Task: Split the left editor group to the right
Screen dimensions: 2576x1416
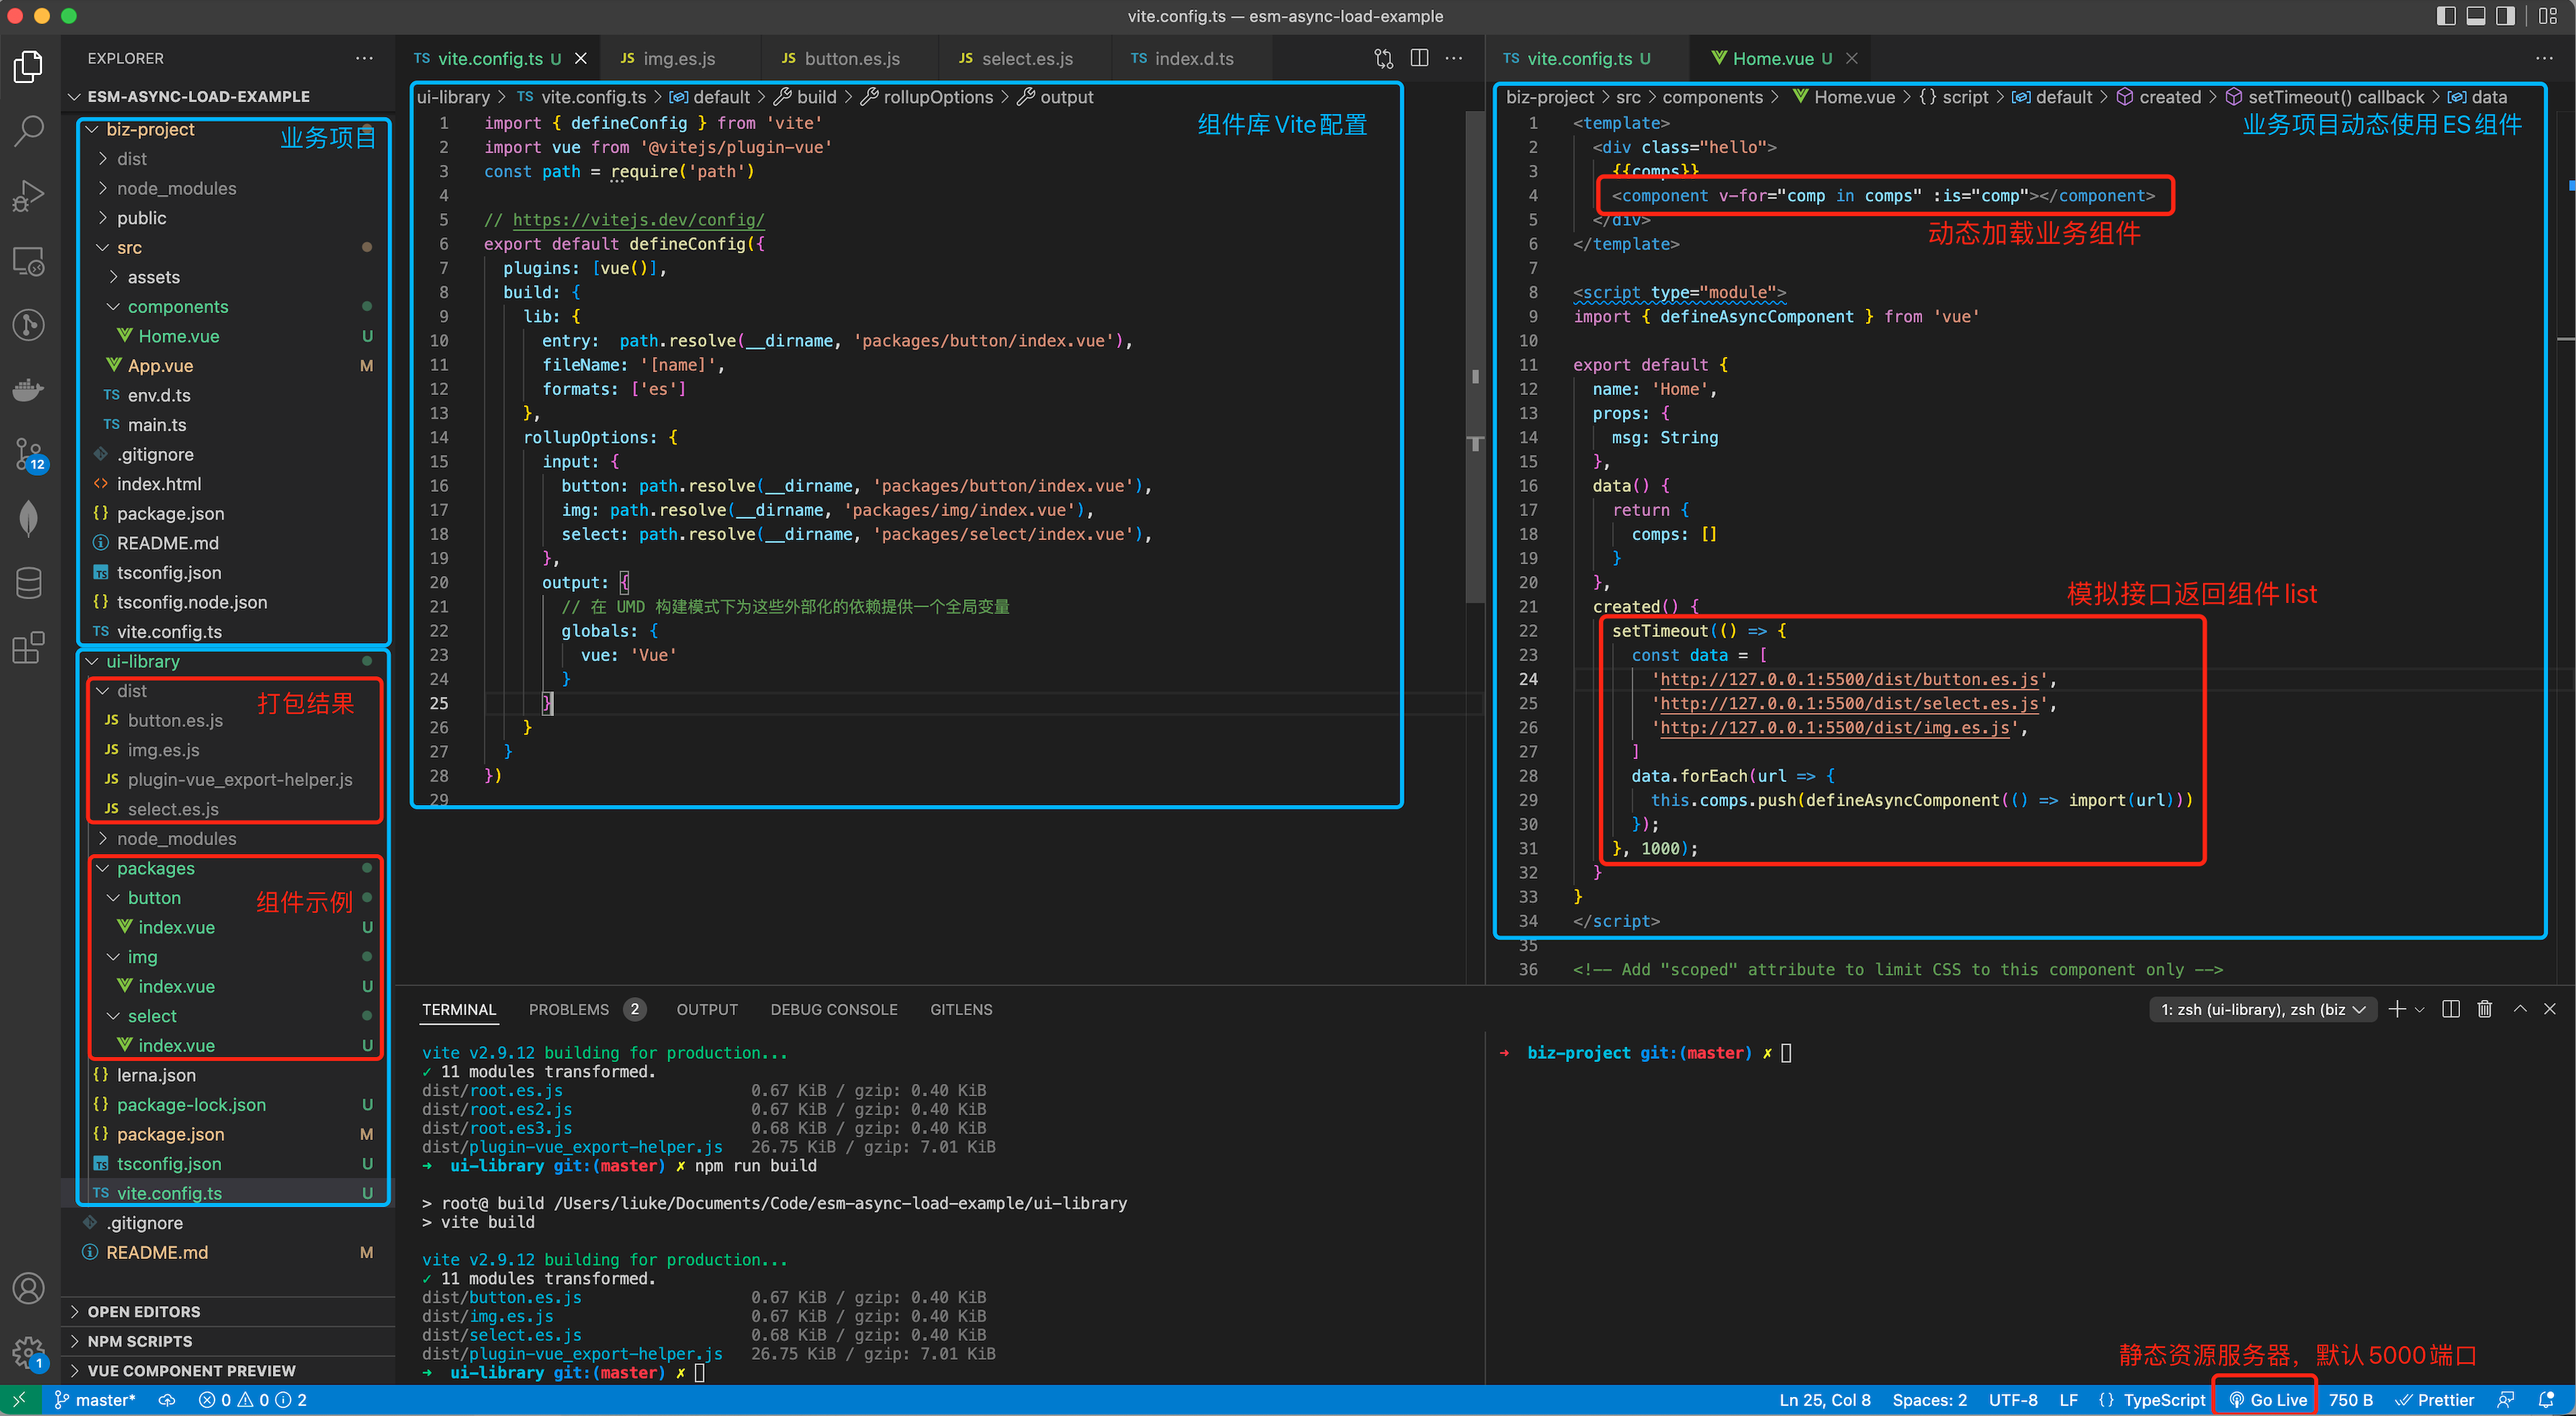Action: point(1418,58)
